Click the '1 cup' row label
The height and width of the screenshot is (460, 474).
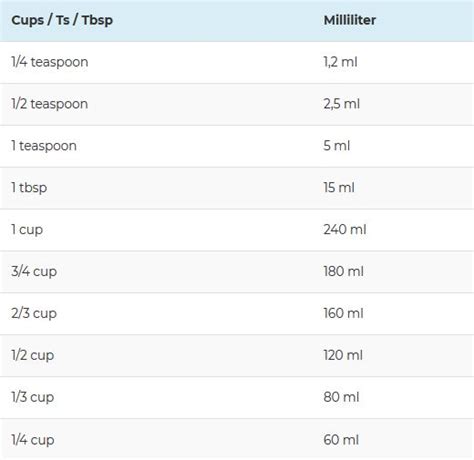(27, 230)
